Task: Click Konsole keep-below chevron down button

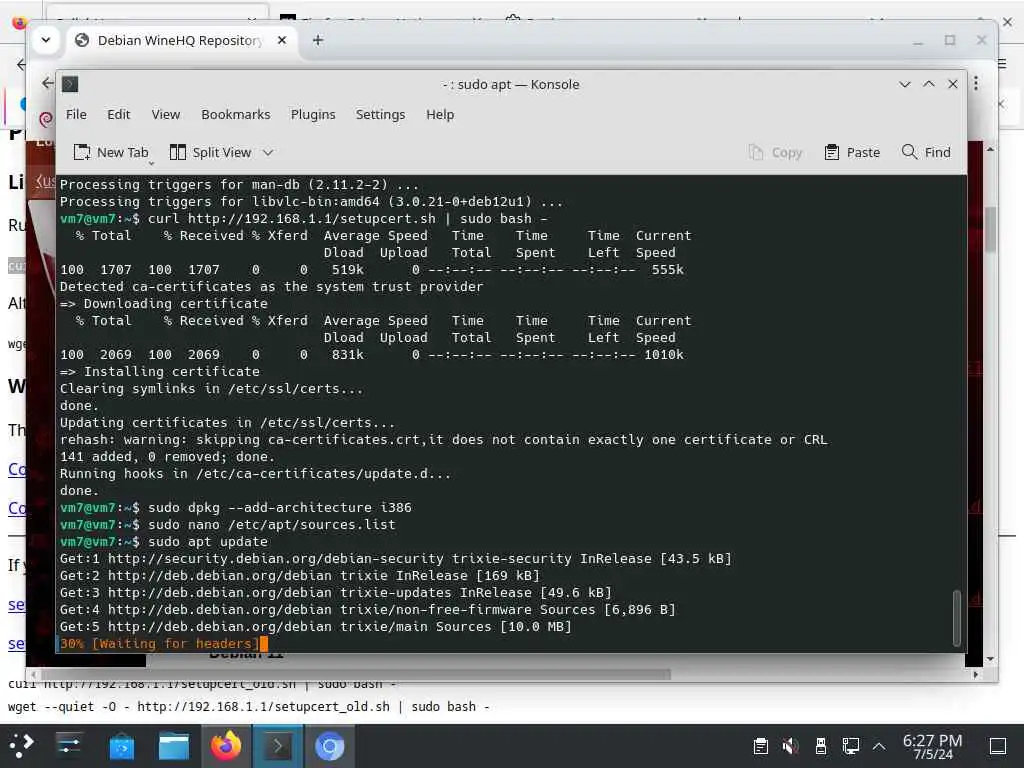Action: [x=904, y=84]
